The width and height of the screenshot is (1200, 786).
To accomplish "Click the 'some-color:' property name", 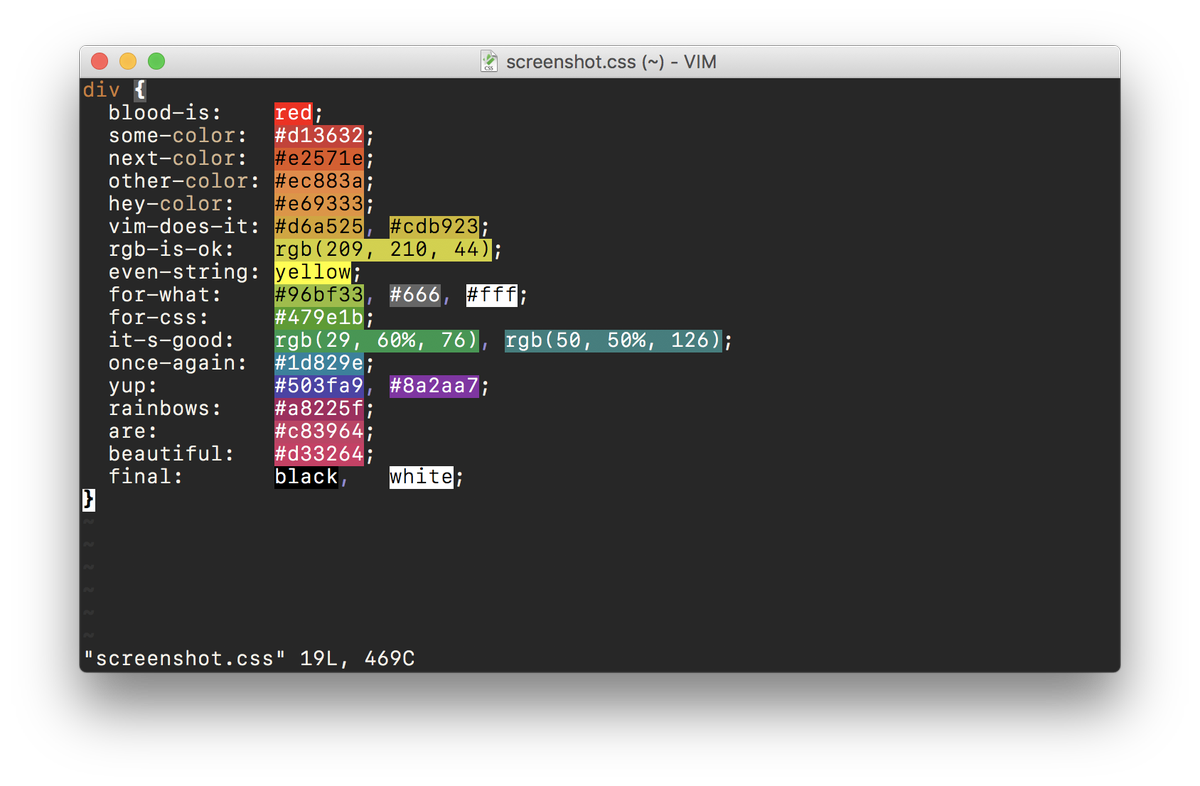I will pos(178,136).
